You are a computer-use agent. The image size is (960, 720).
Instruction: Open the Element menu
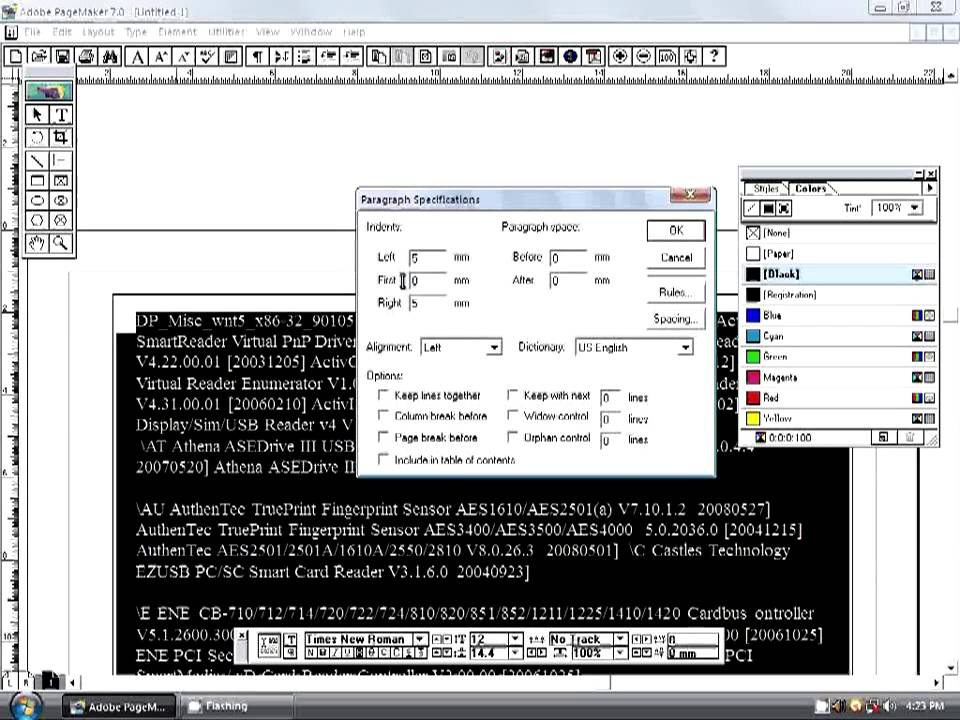coord(178,32)
